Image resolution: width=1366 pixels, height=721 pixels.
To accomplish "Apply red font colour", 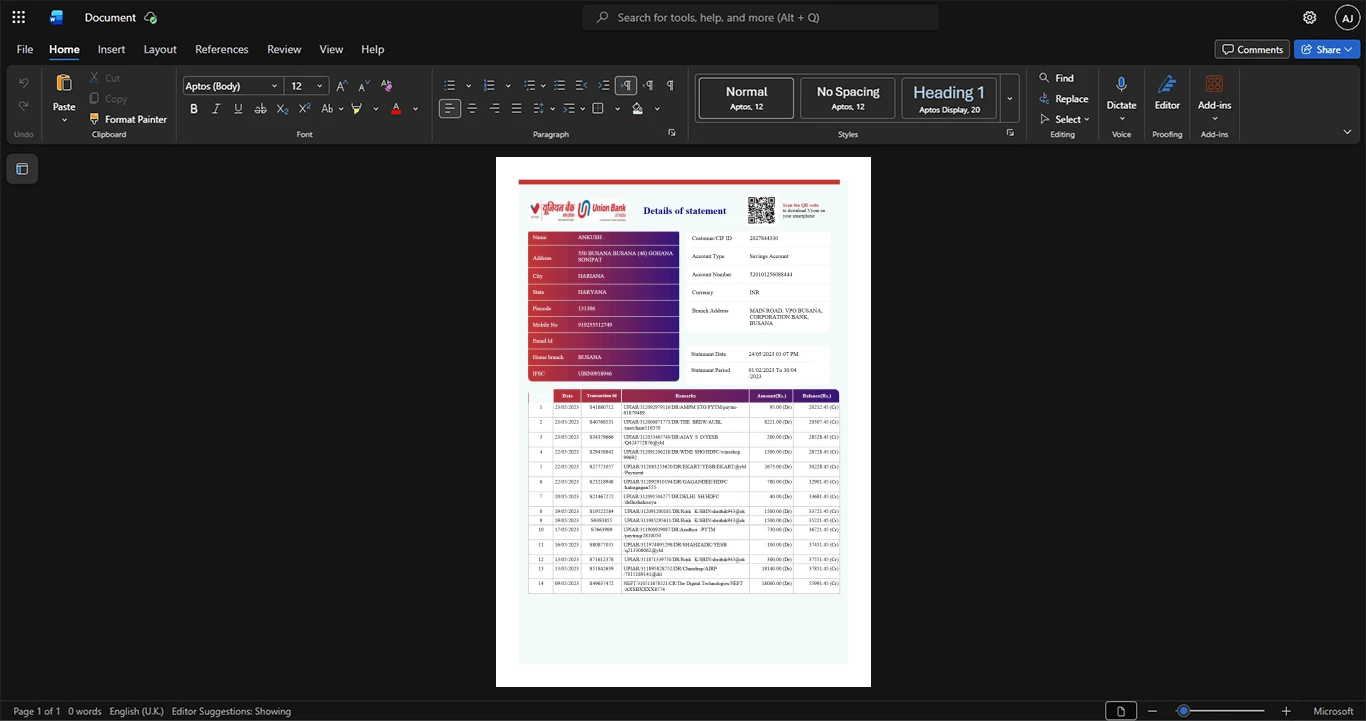I will pyautogui.click(x=396, y=108).
